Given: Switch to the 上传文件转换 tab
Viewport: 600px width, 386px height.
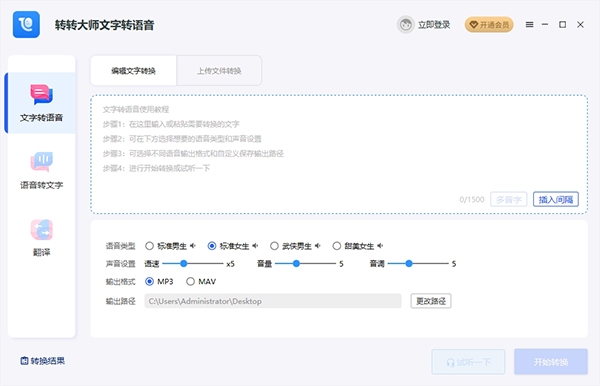Looking at the screenshot, I should click(x=219, y=71).
